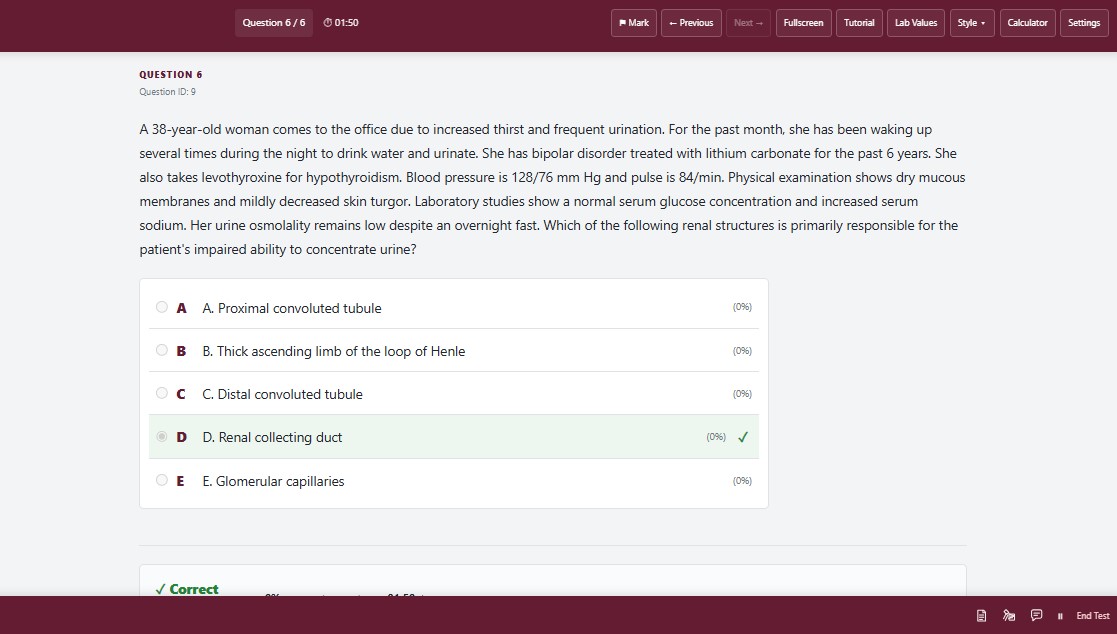Enter Fullscreen mode
The width and height of the screenshot is (1117, 634).
tap(804, 23)
